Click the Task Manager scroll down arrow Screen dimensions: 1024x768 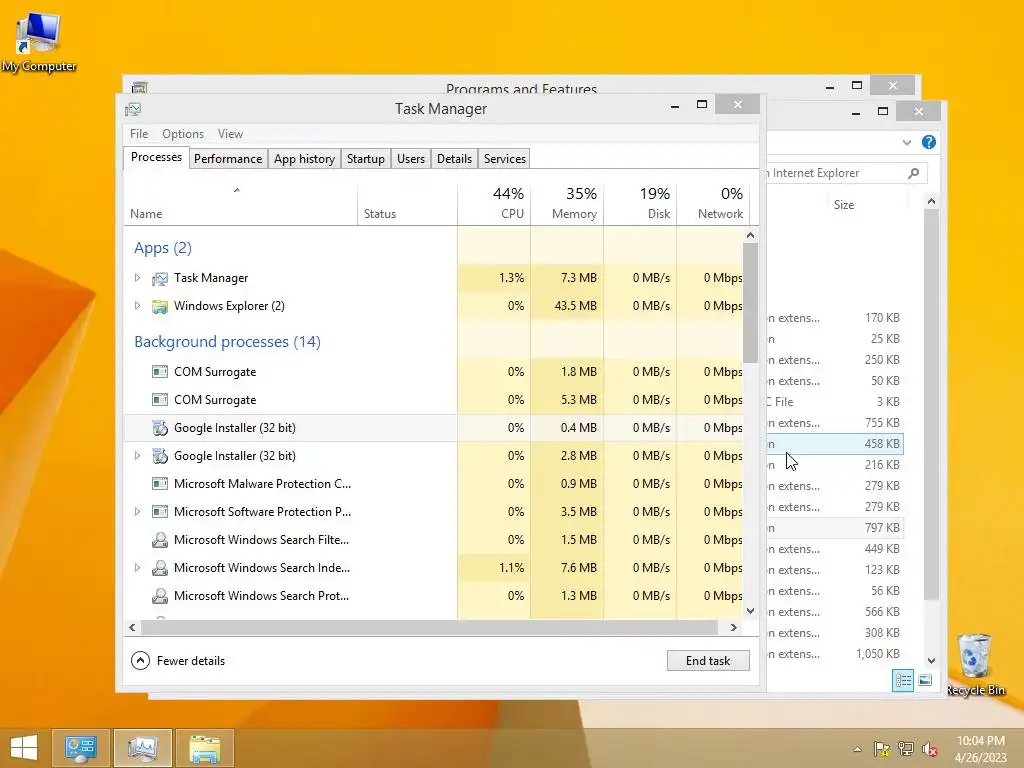(750, 611)
